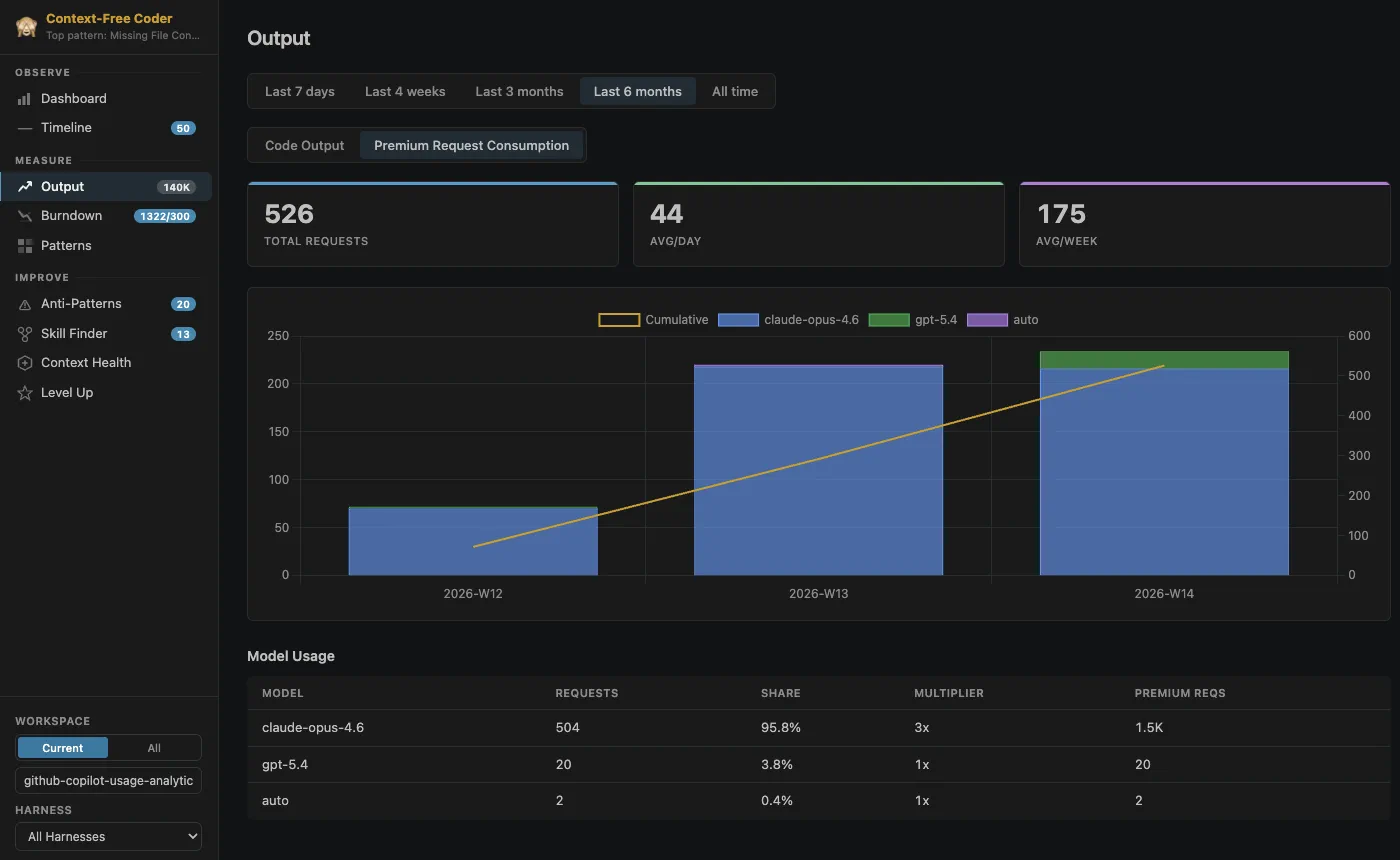Click the Cumulative yellow legend swatch
Image resolution: width=1400 pixels, height=860 pixels.
[619, 320]
